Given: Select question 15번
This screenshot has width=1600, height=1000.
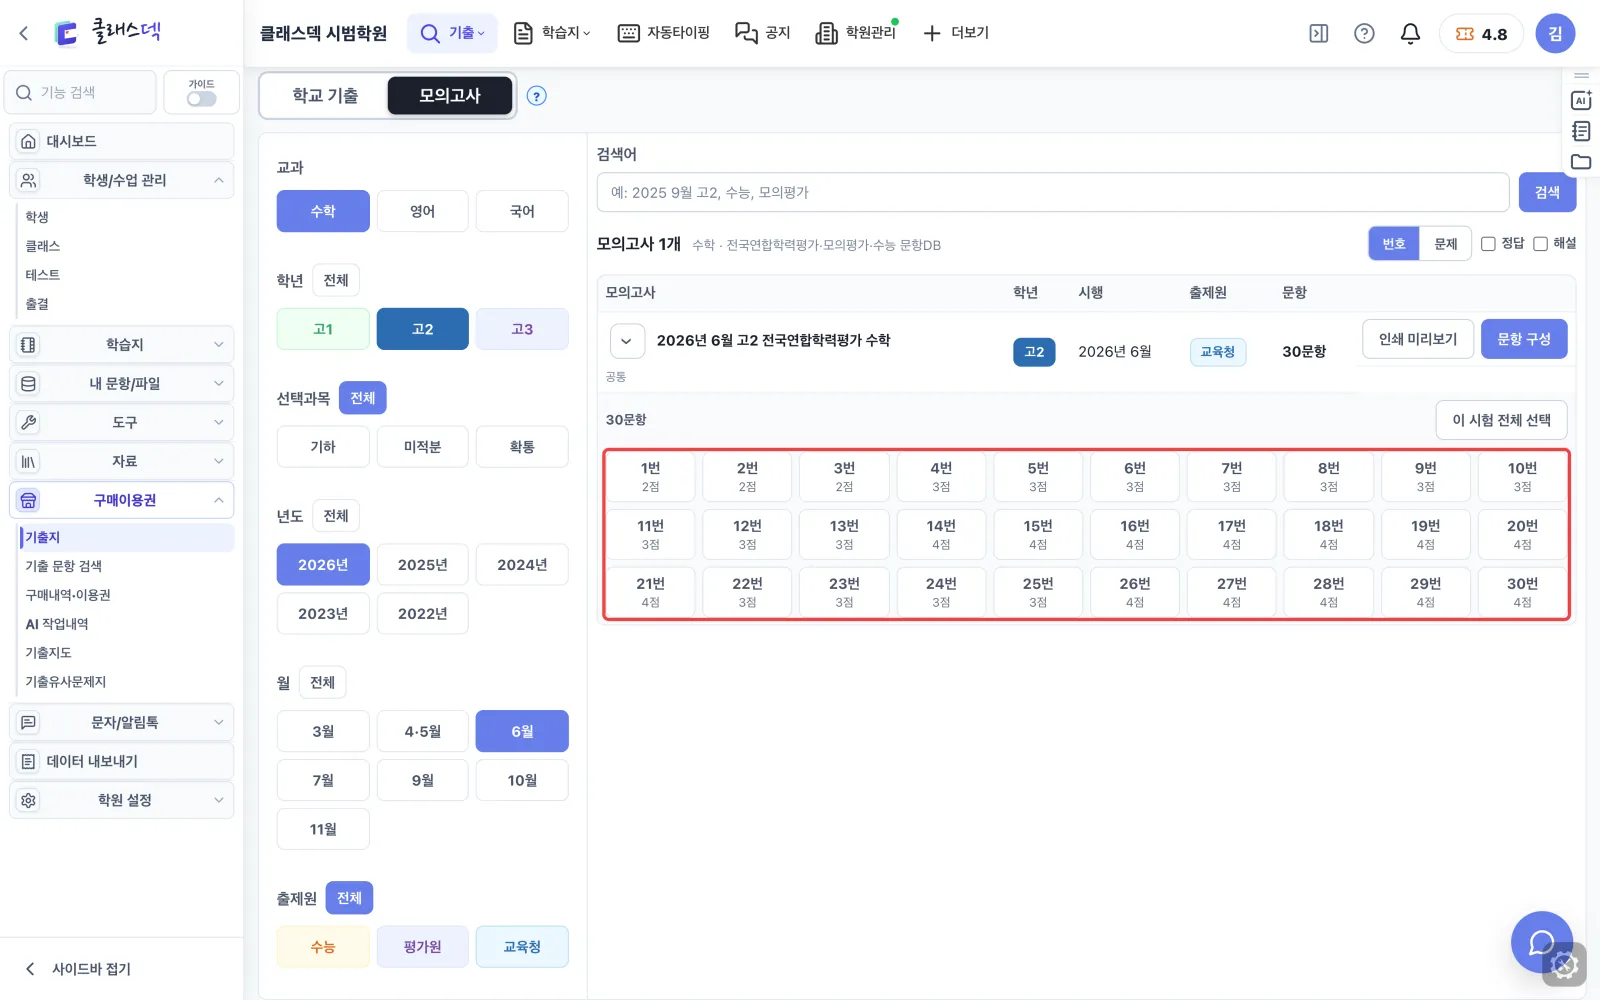Looking at the screenshot, I should [x=1038, y=534].
